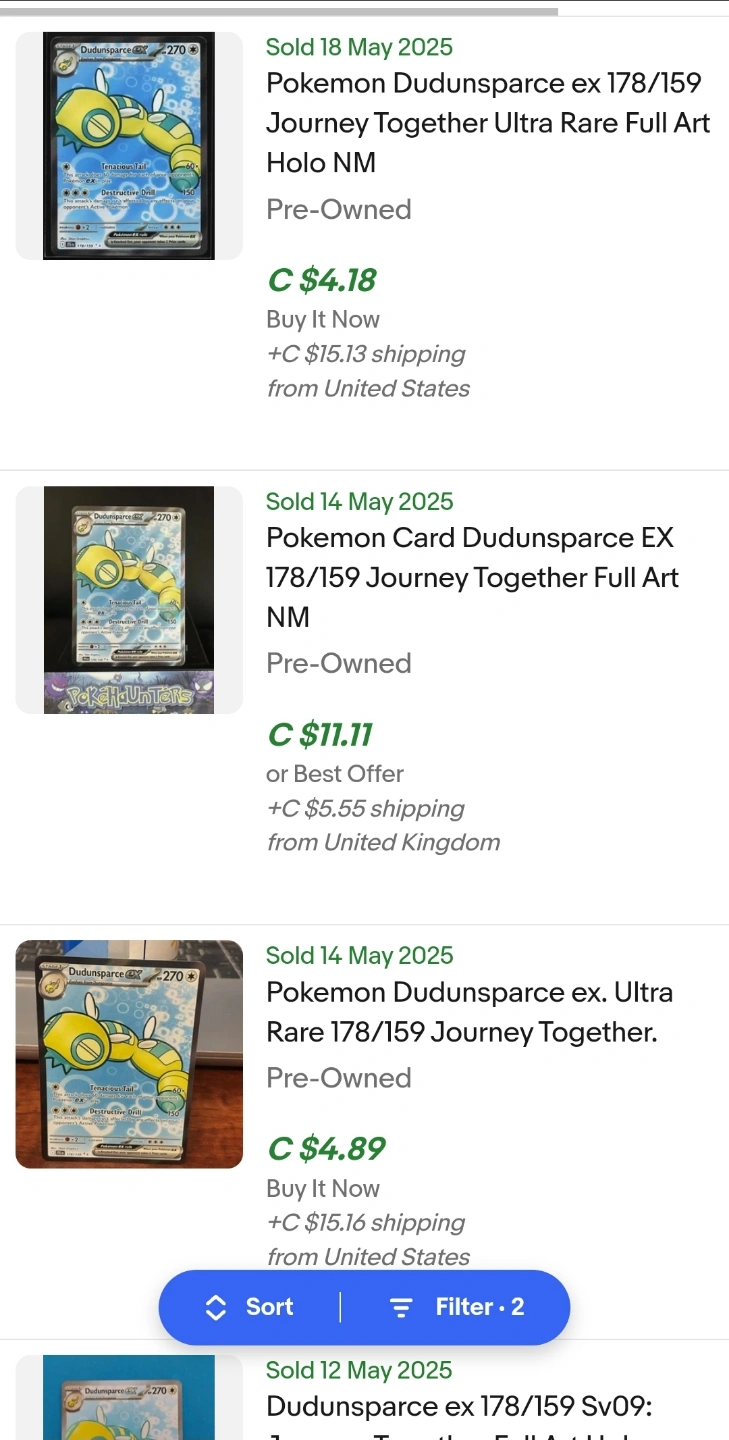The width and height of the screenshot is (729, 1440).
Task: Open the partially visible fourth card thumbnail
Action: 129,1398
